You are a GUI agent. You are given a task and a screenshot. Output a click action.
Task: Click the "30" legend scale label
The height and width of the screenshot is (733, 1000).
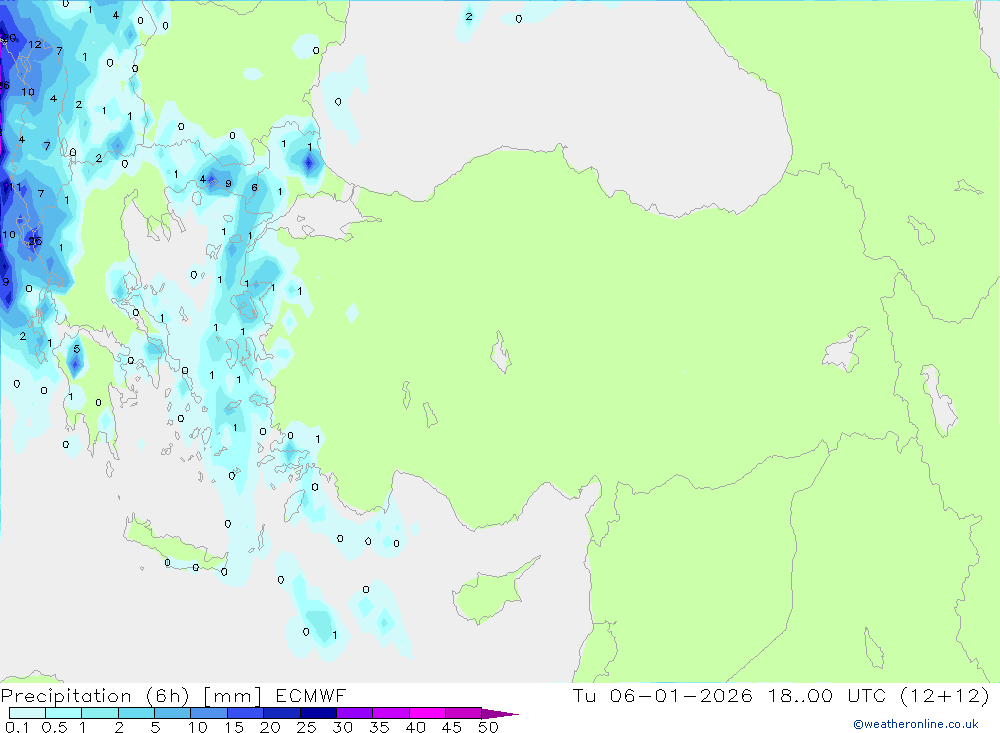tap(342, 727)
